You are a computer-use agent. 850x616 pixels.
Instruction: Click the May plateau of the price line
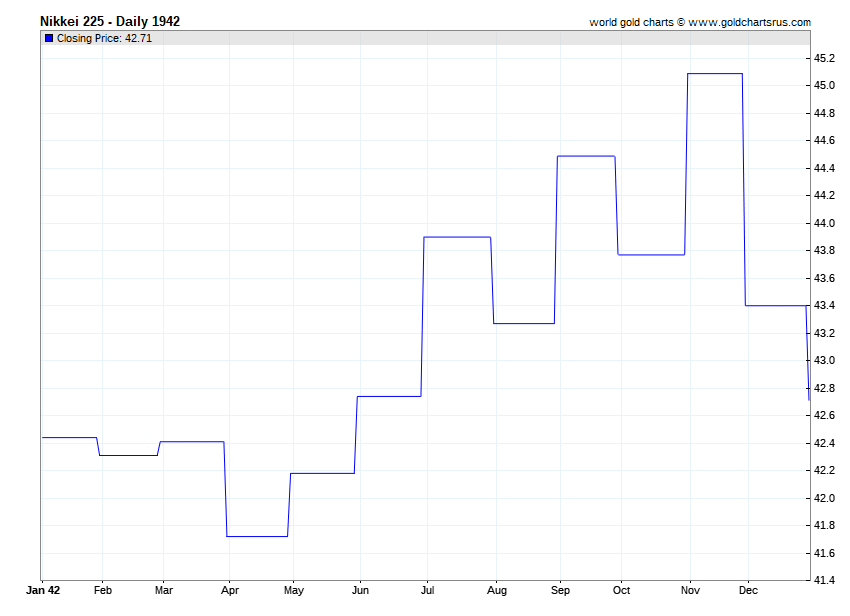(323, 473)
